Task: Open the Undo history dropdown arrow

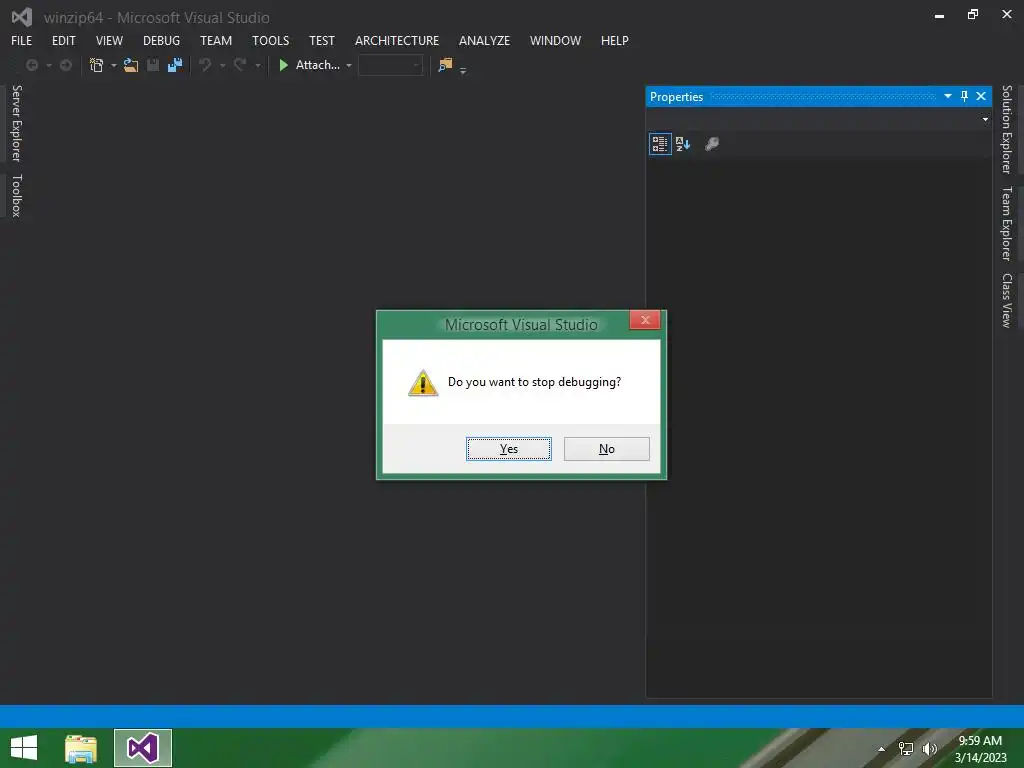Action: pyautogui.click(x=223, y=65)
